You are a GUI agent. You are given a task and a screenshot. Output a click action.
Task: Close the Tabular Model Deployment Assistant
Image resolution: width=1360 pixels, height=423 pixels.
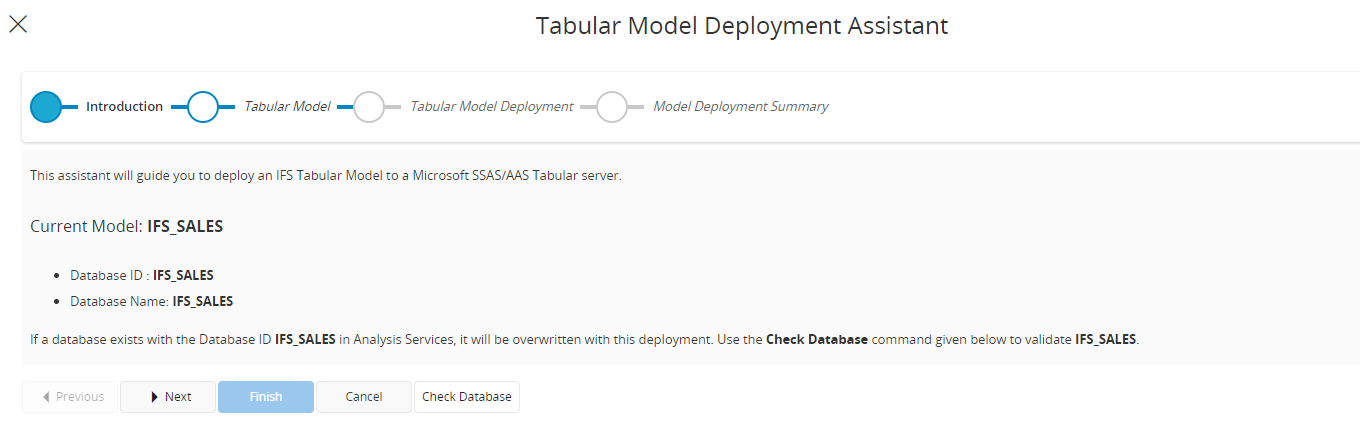[18, 25]
